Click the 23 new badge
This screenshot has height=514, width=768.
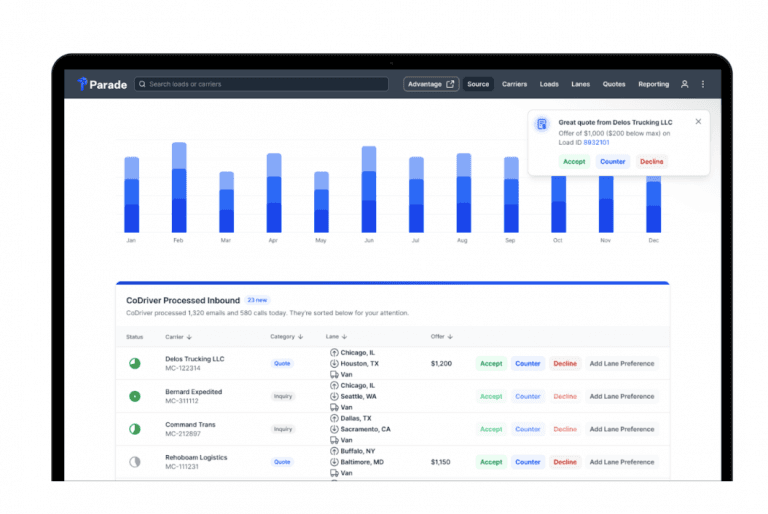coord(257,300)
